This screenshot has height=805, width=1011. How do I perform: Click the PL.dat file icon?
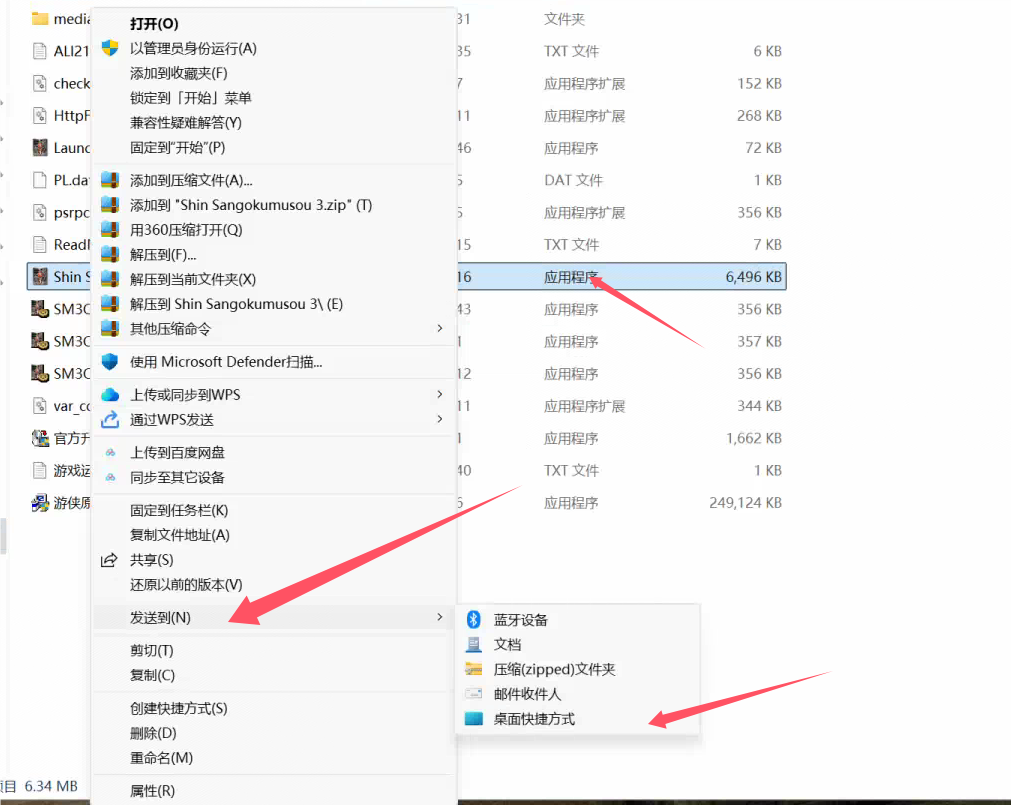click(40, 180)
